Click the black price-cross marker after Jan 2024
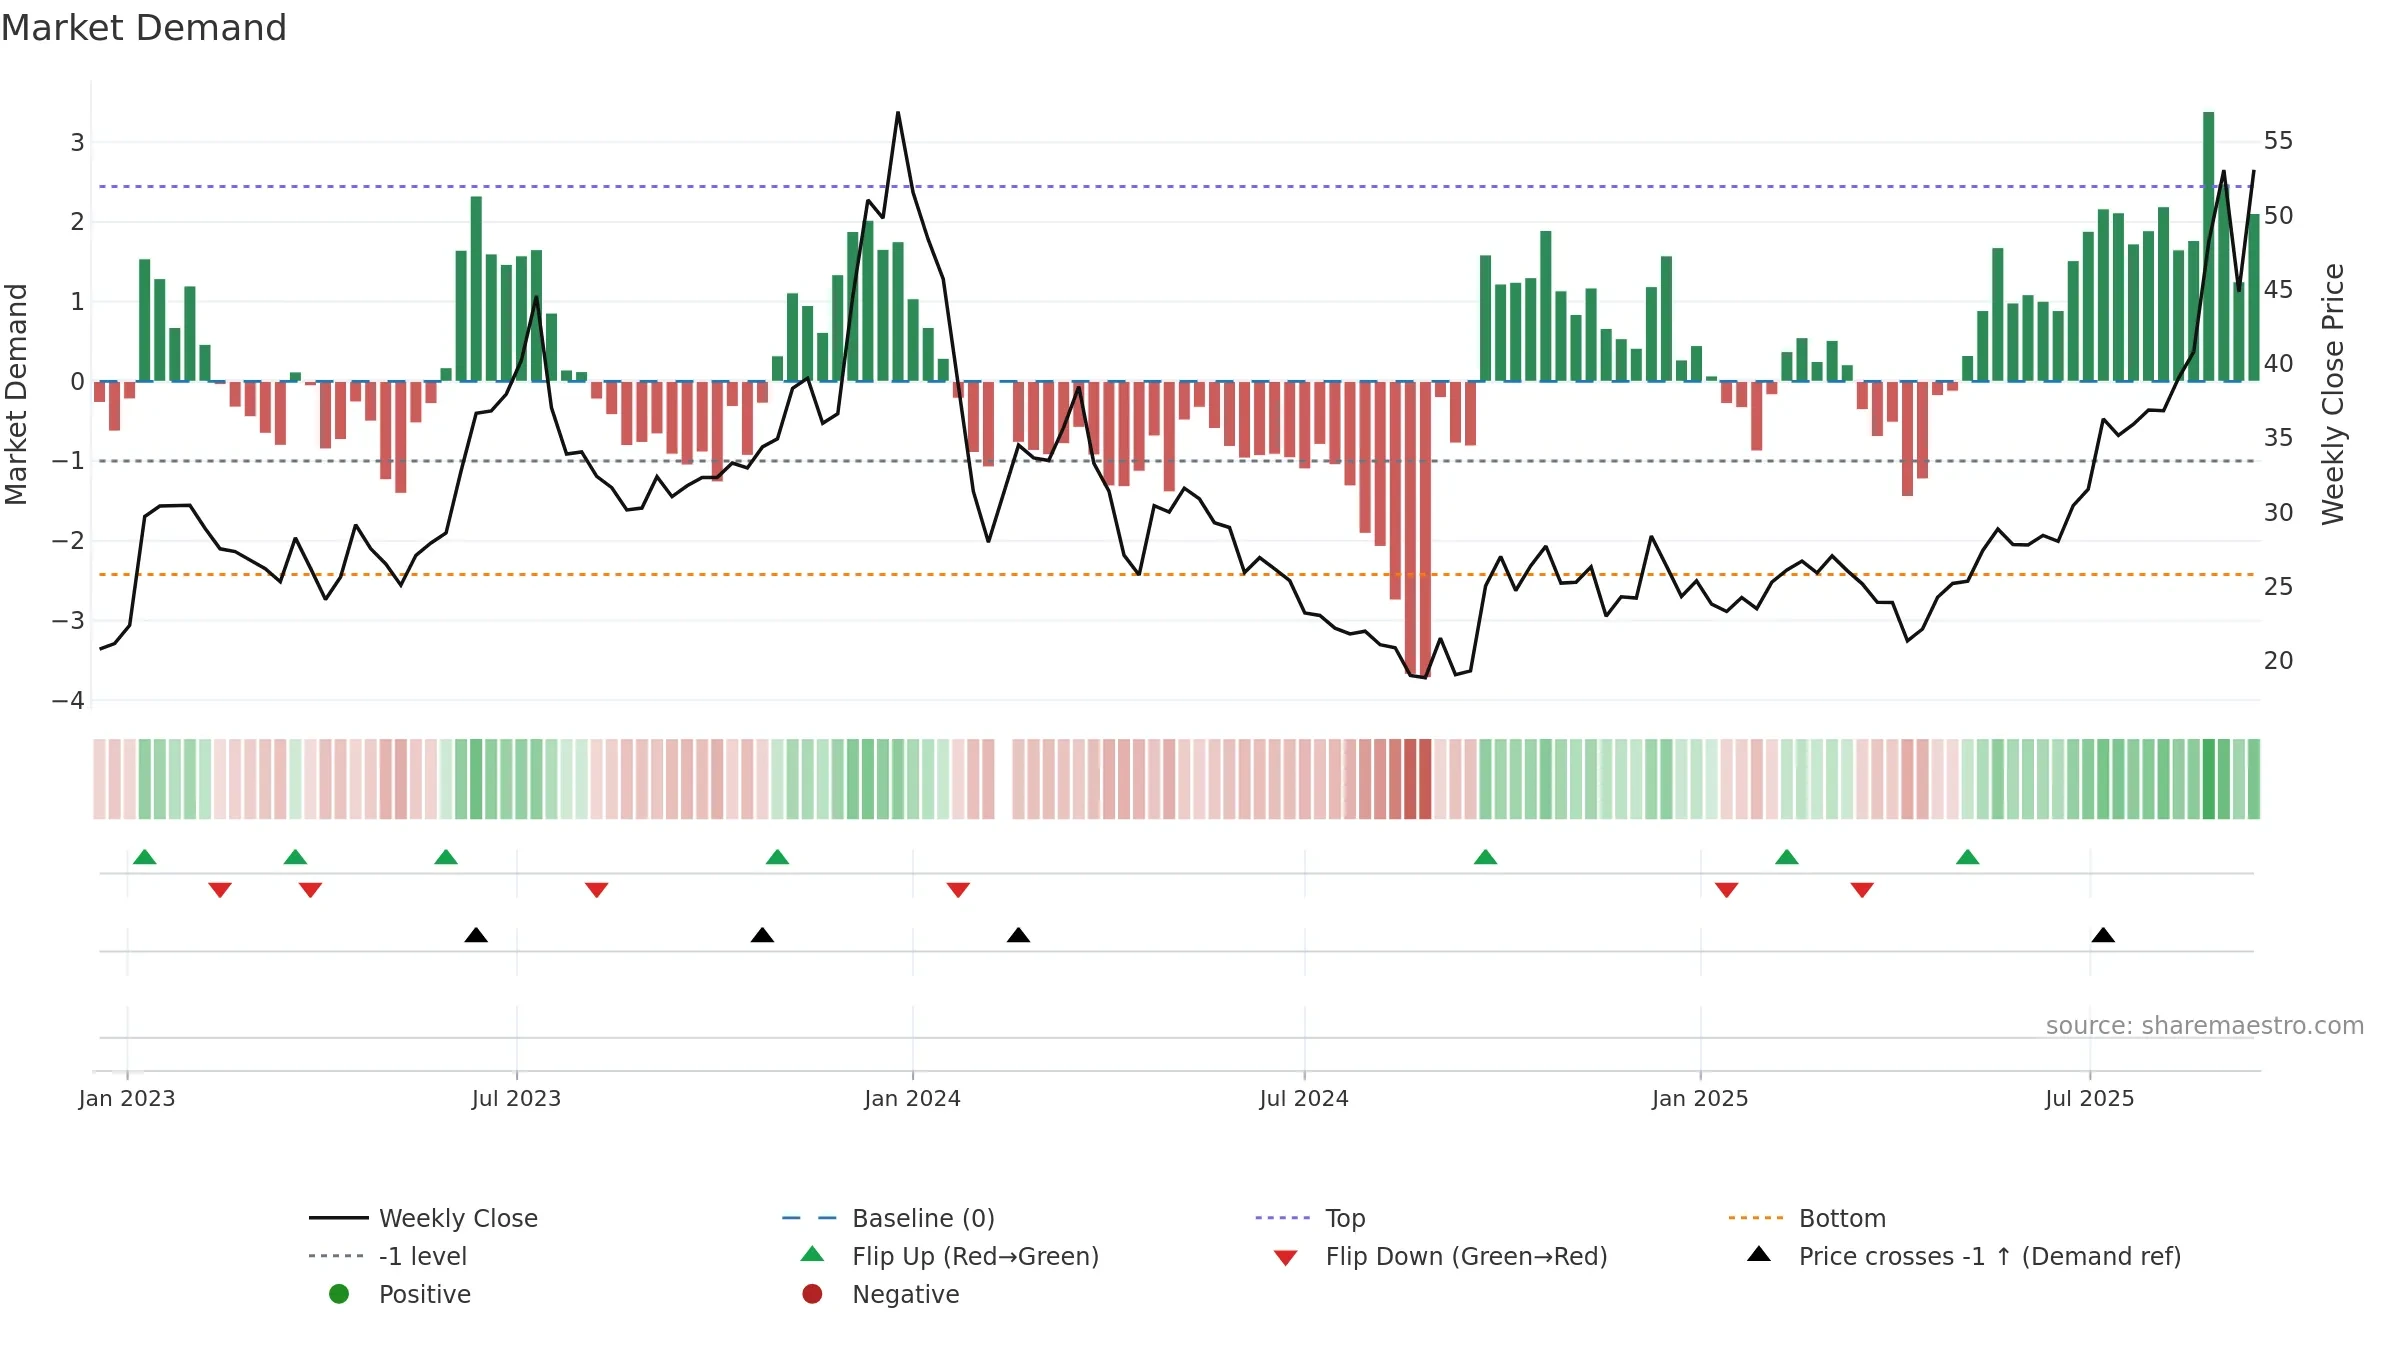This screenshot has height=1350, width=2400. 1018,935
